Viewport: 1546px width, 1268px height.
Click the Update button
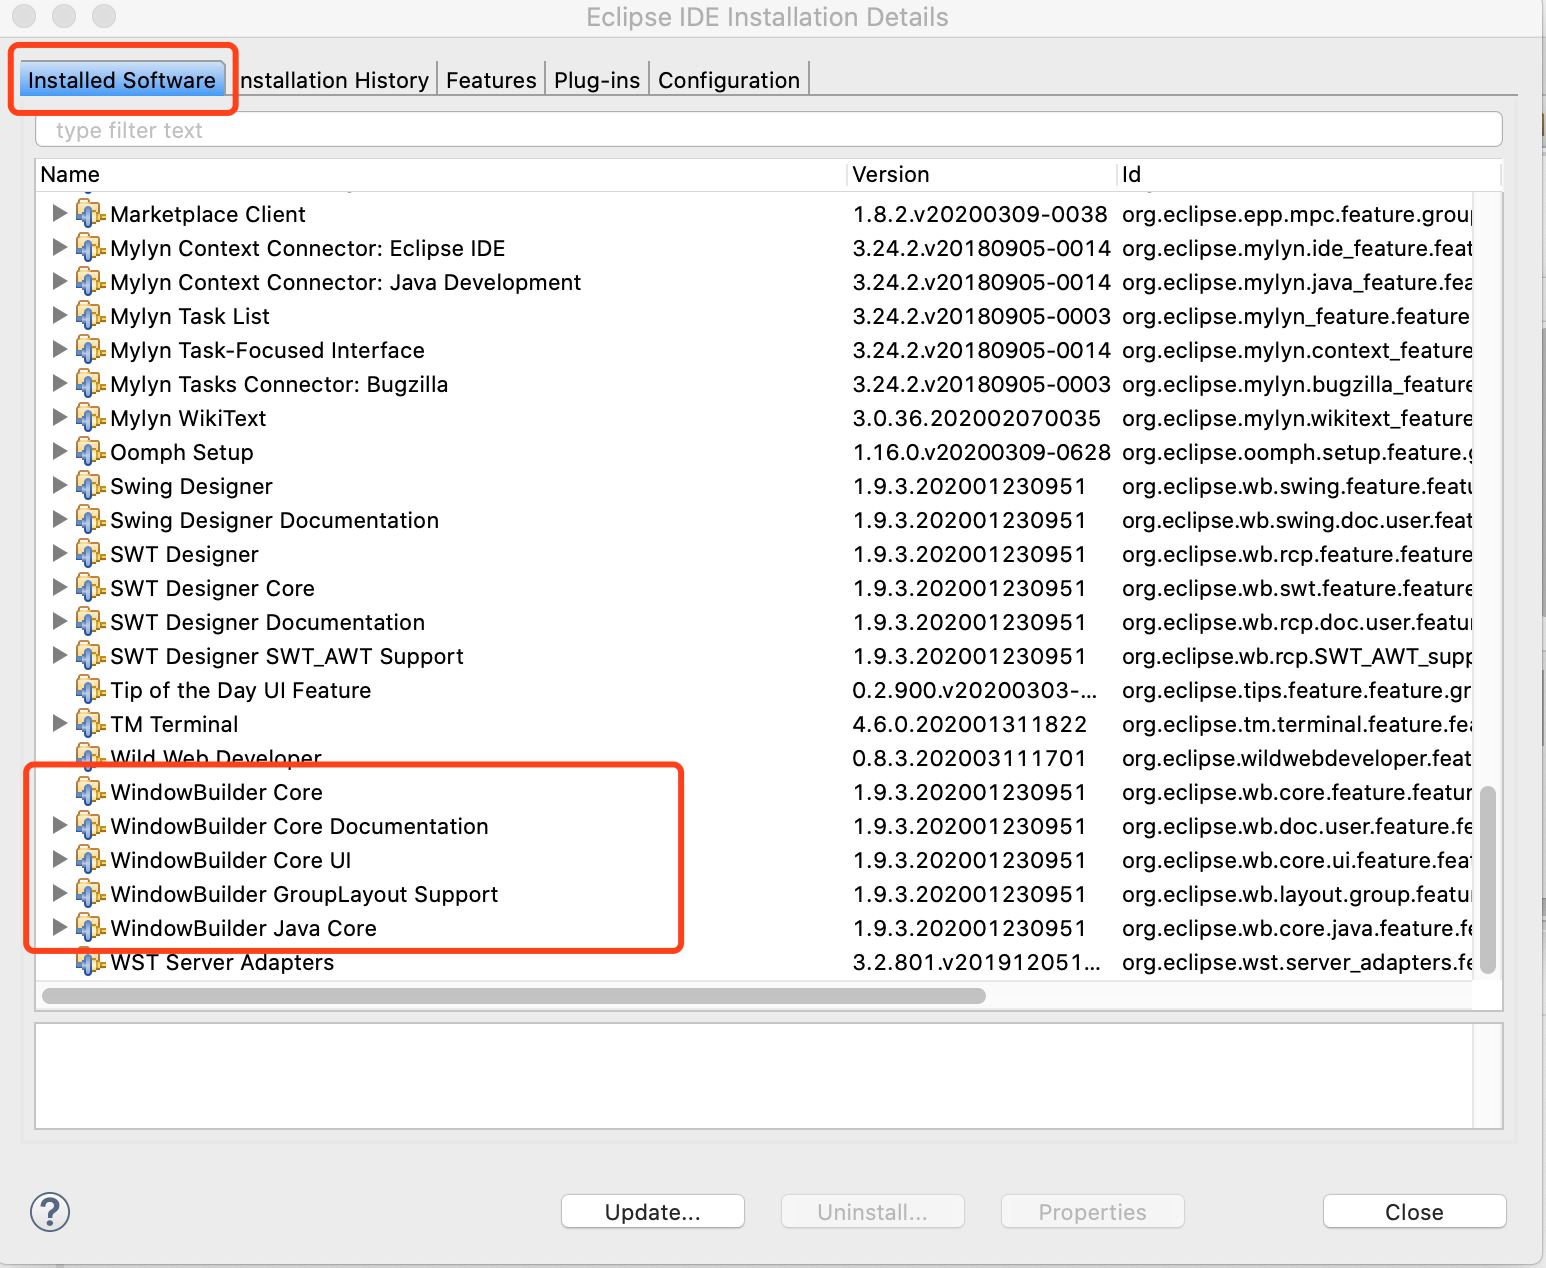pyautogui.click(x=652, y=1211)
